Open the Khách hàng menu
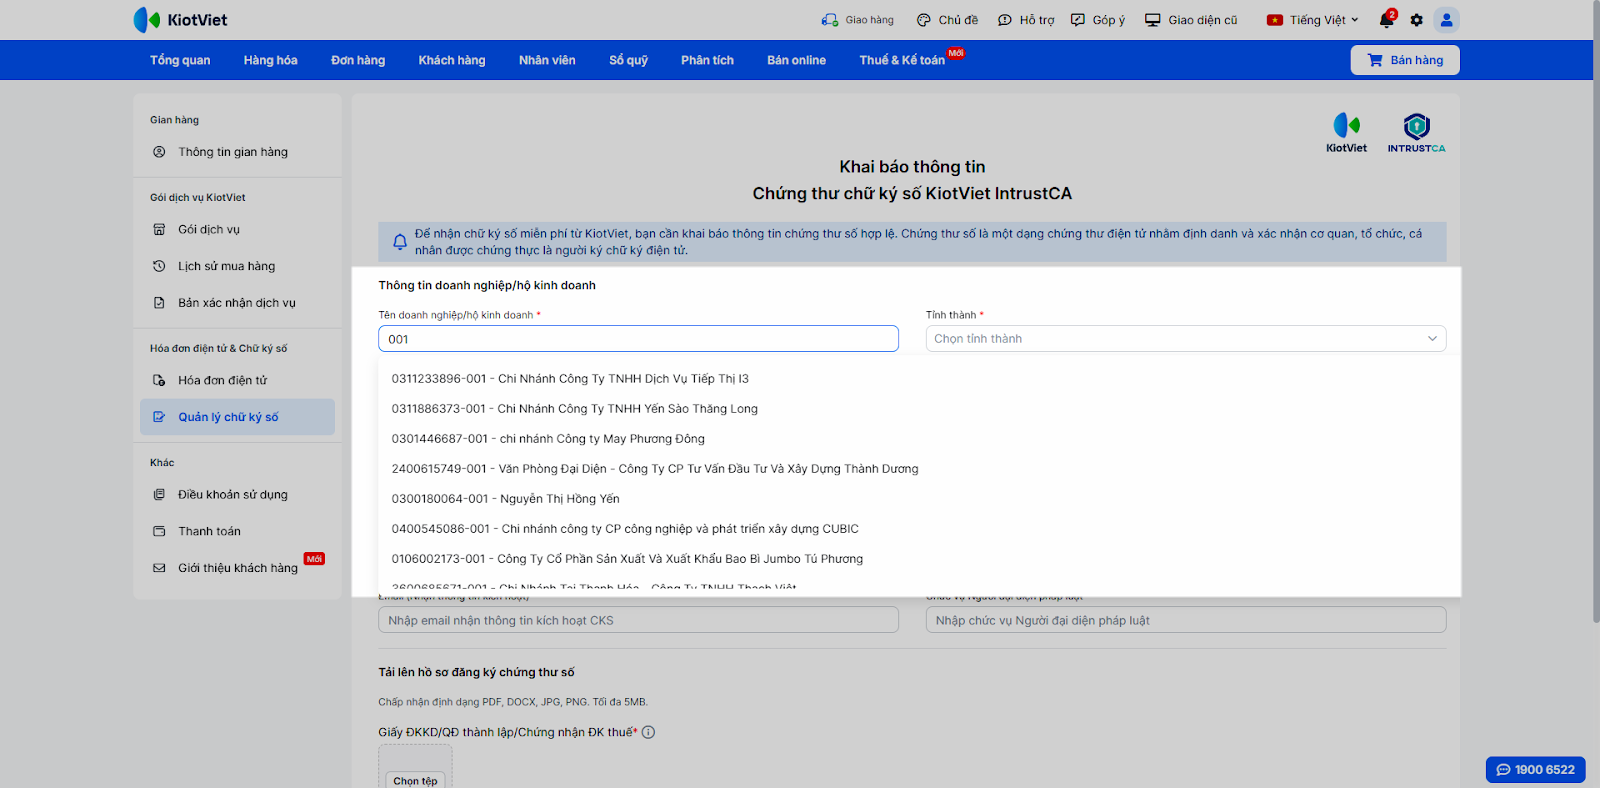 pos(452,60)
